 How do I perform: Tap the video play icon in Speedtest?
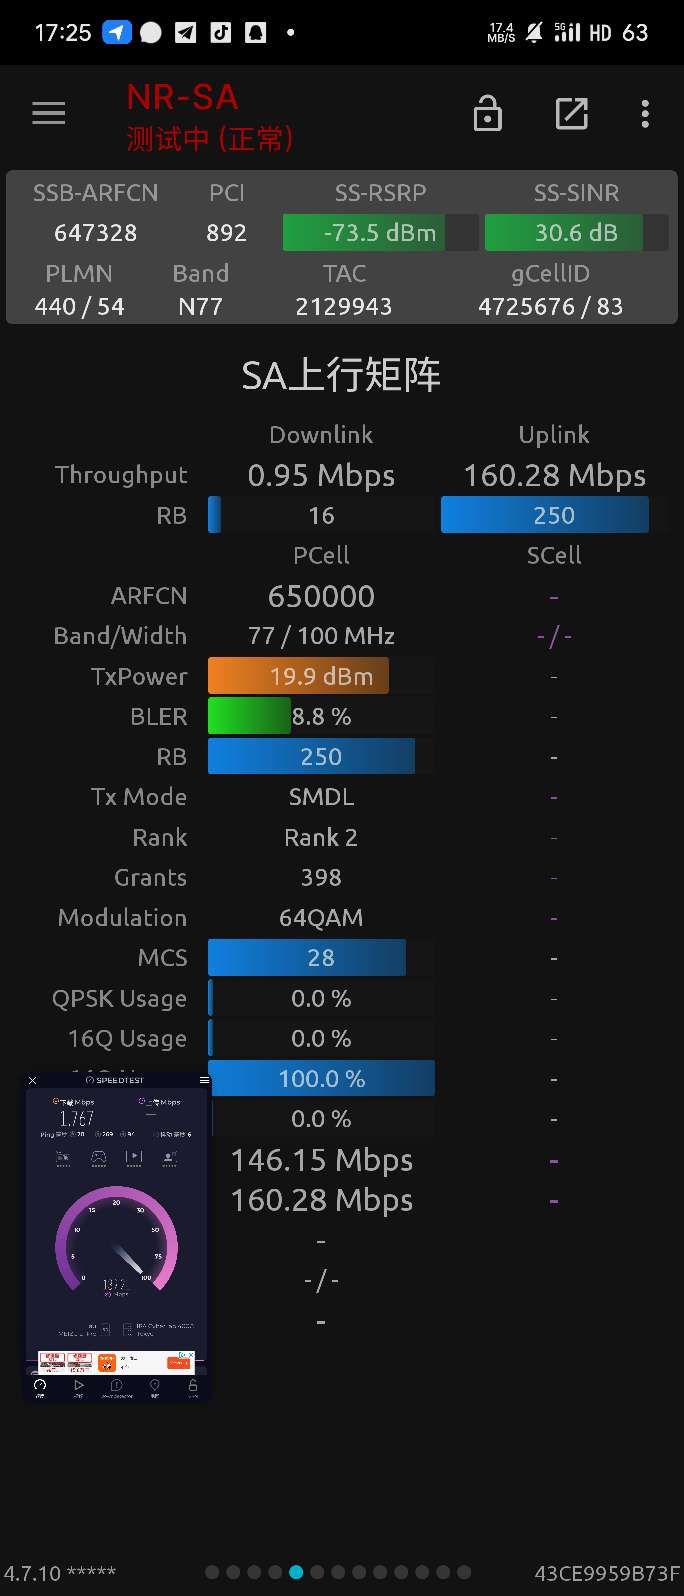134,1157
